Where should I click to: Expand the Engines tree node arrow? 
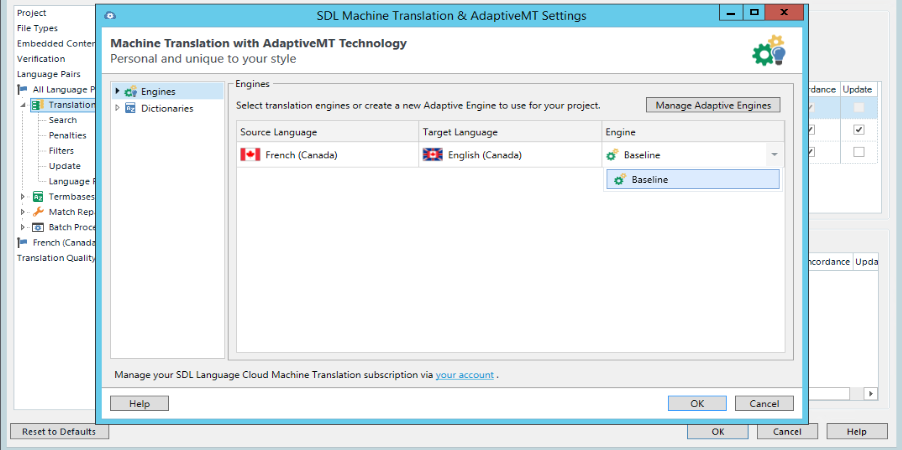tap(117, 92)
